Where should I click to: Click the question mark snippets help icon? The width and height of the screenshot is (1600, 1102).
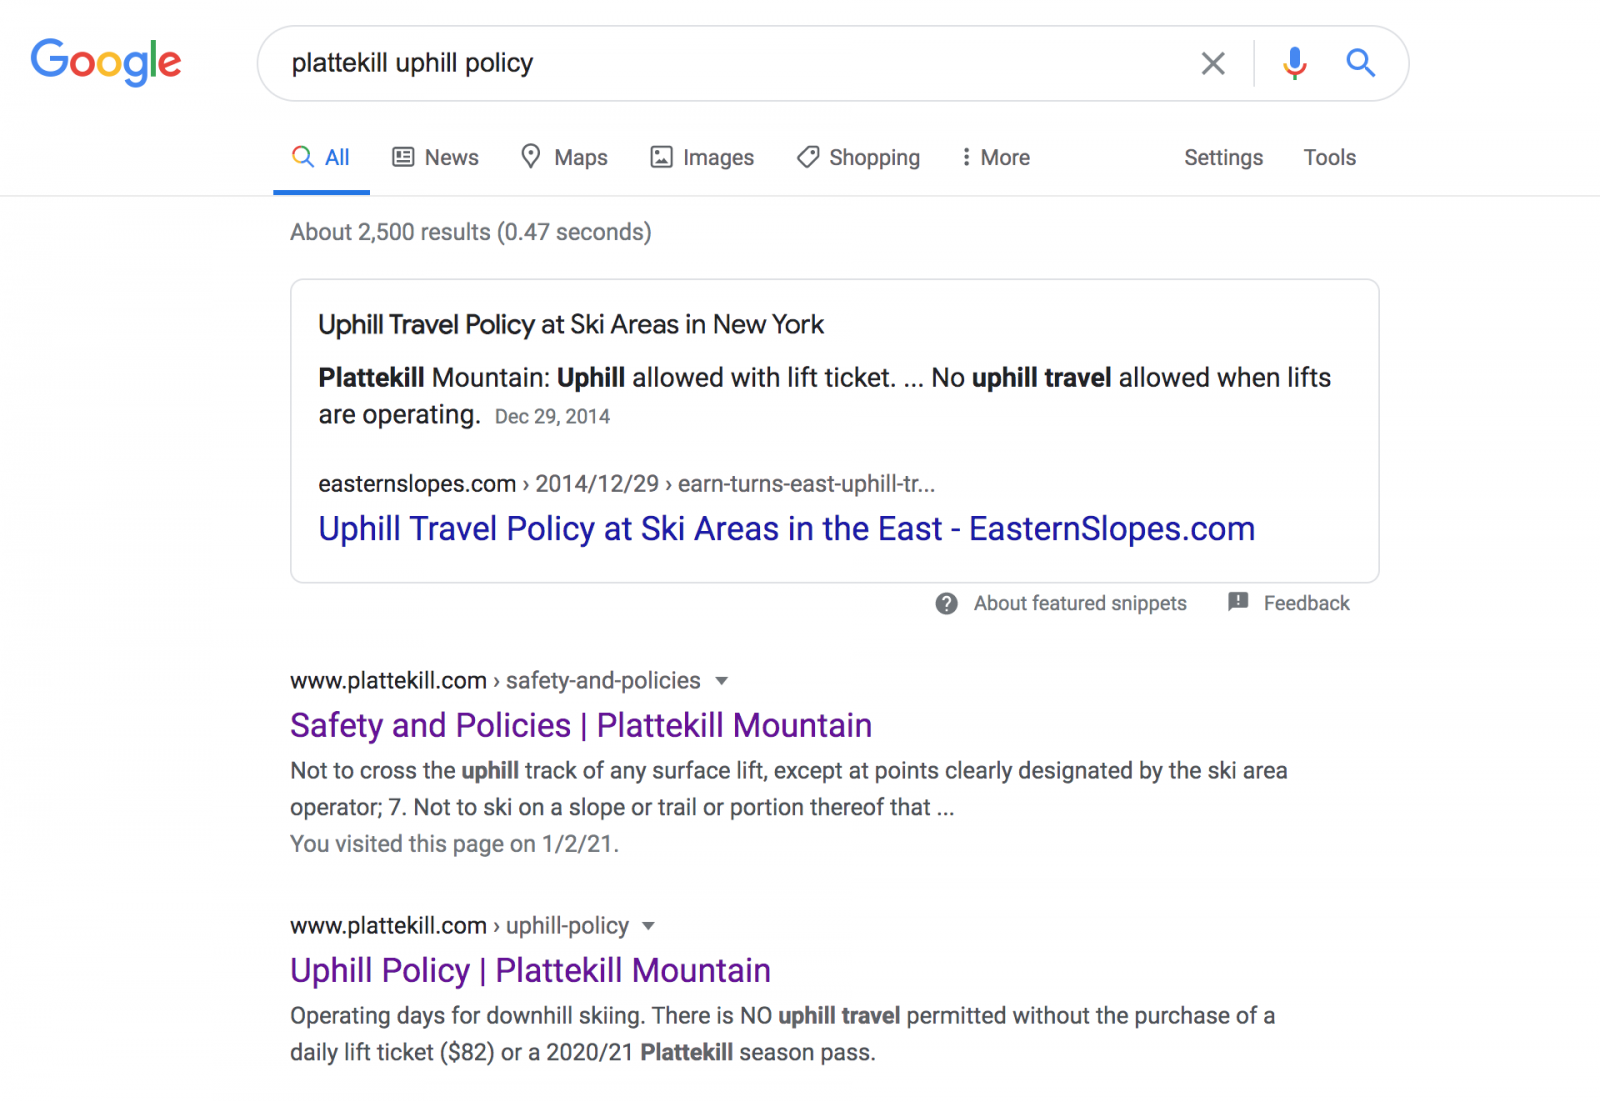(946, 604)
